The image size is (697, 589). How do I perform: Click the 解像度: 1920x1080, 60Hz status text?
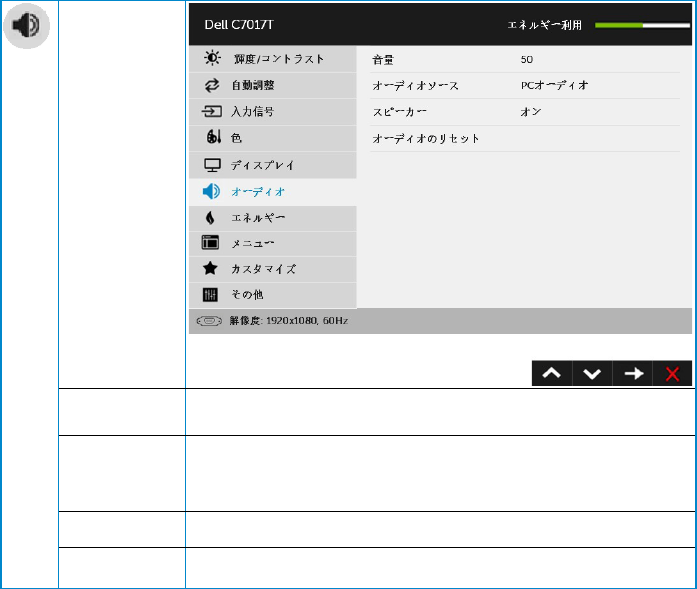tap(288, 321)
